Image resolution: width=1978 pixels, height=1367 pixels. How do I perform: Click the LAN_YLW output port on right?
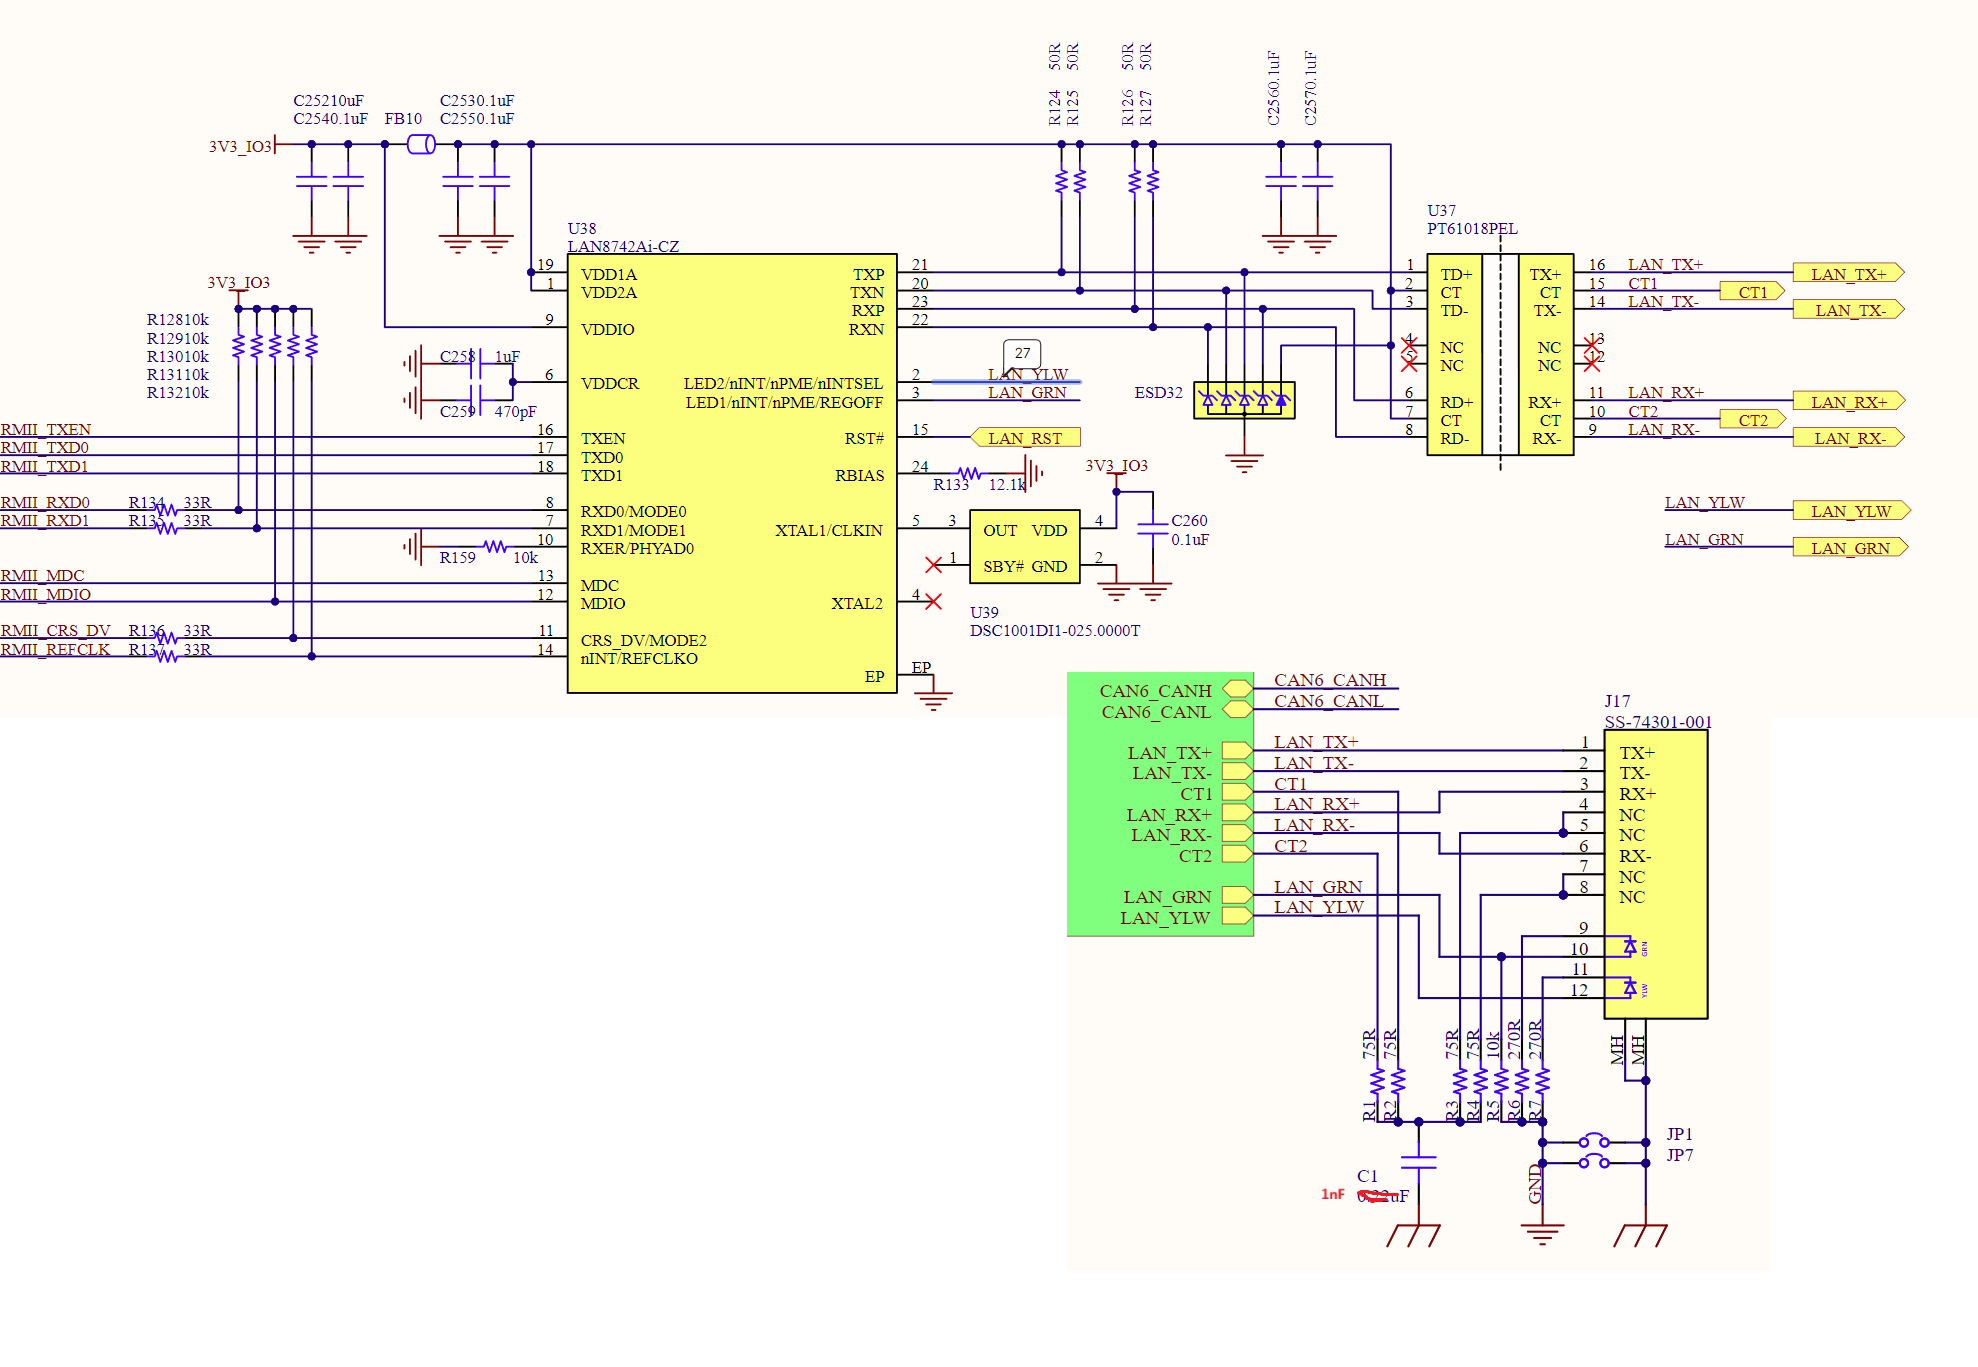(x=1850, y=511)
